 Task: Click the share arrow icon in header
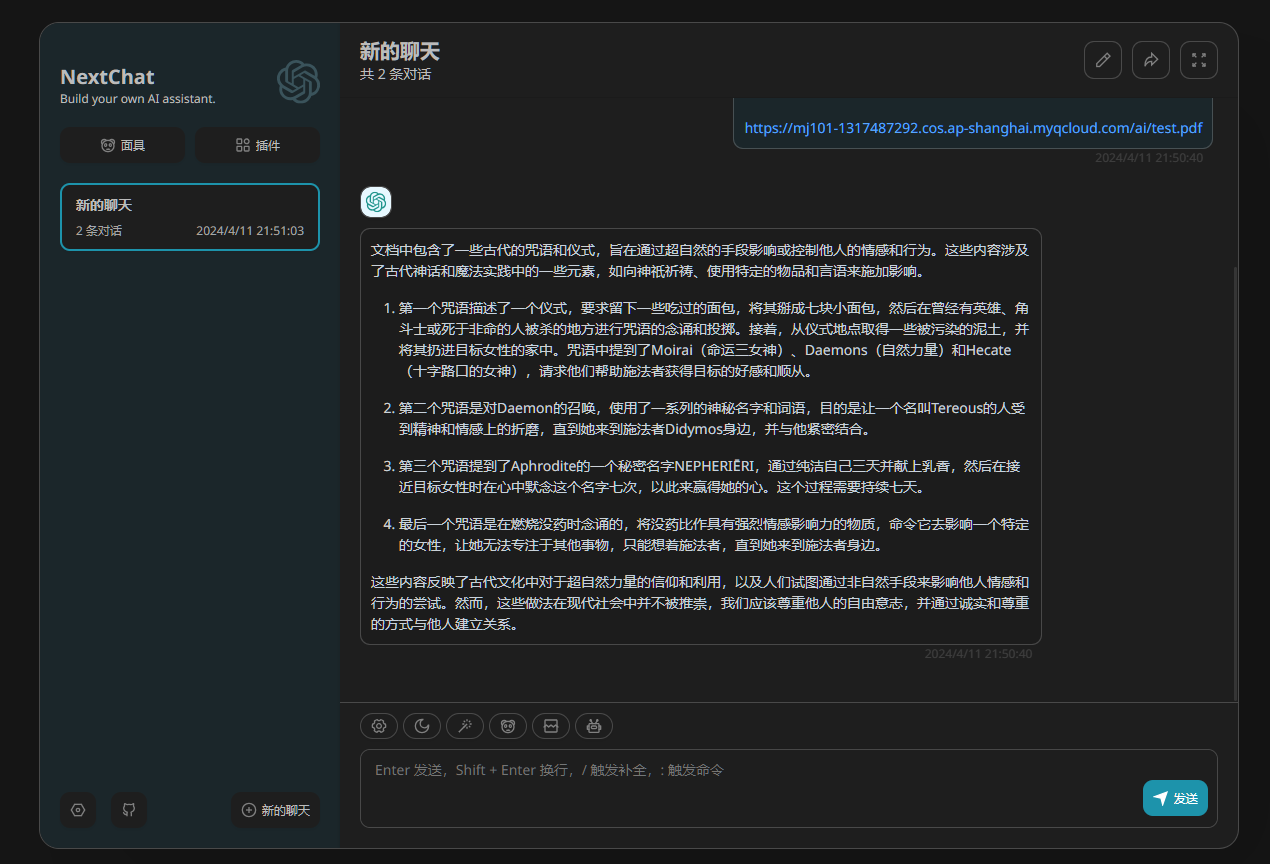click(x=1151, y=60)
